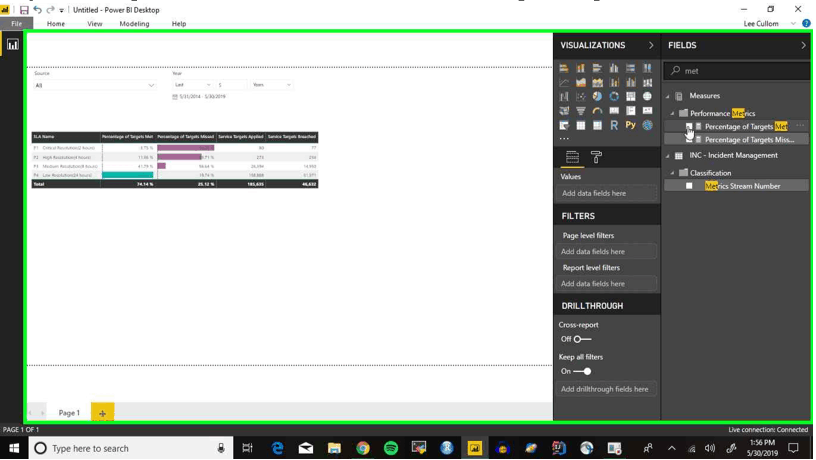Collapse INC - Incident Management table

click(x=668, y=156)
